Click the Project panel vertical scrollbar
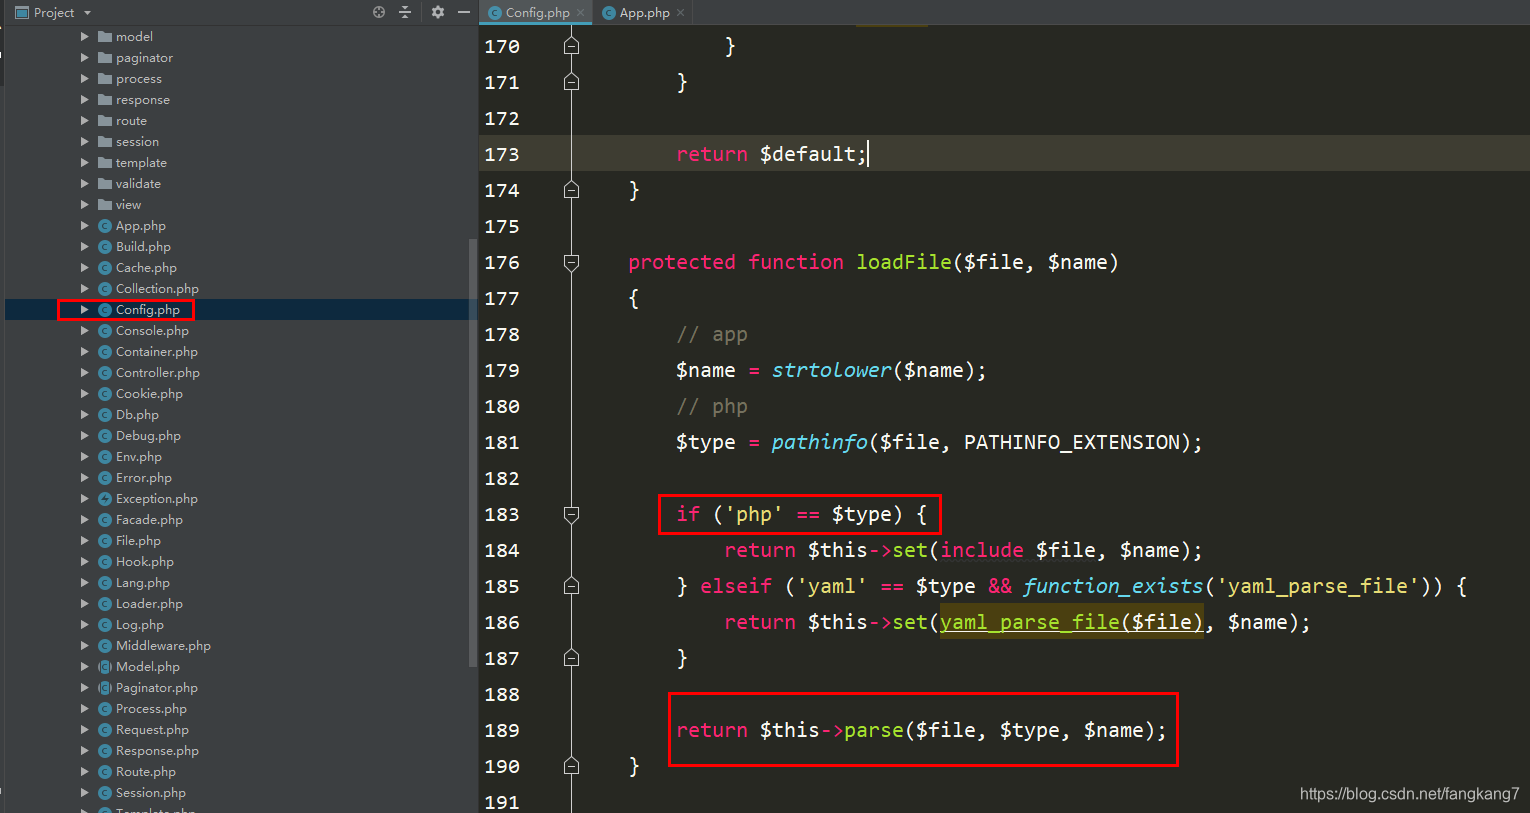 (472, 452)
